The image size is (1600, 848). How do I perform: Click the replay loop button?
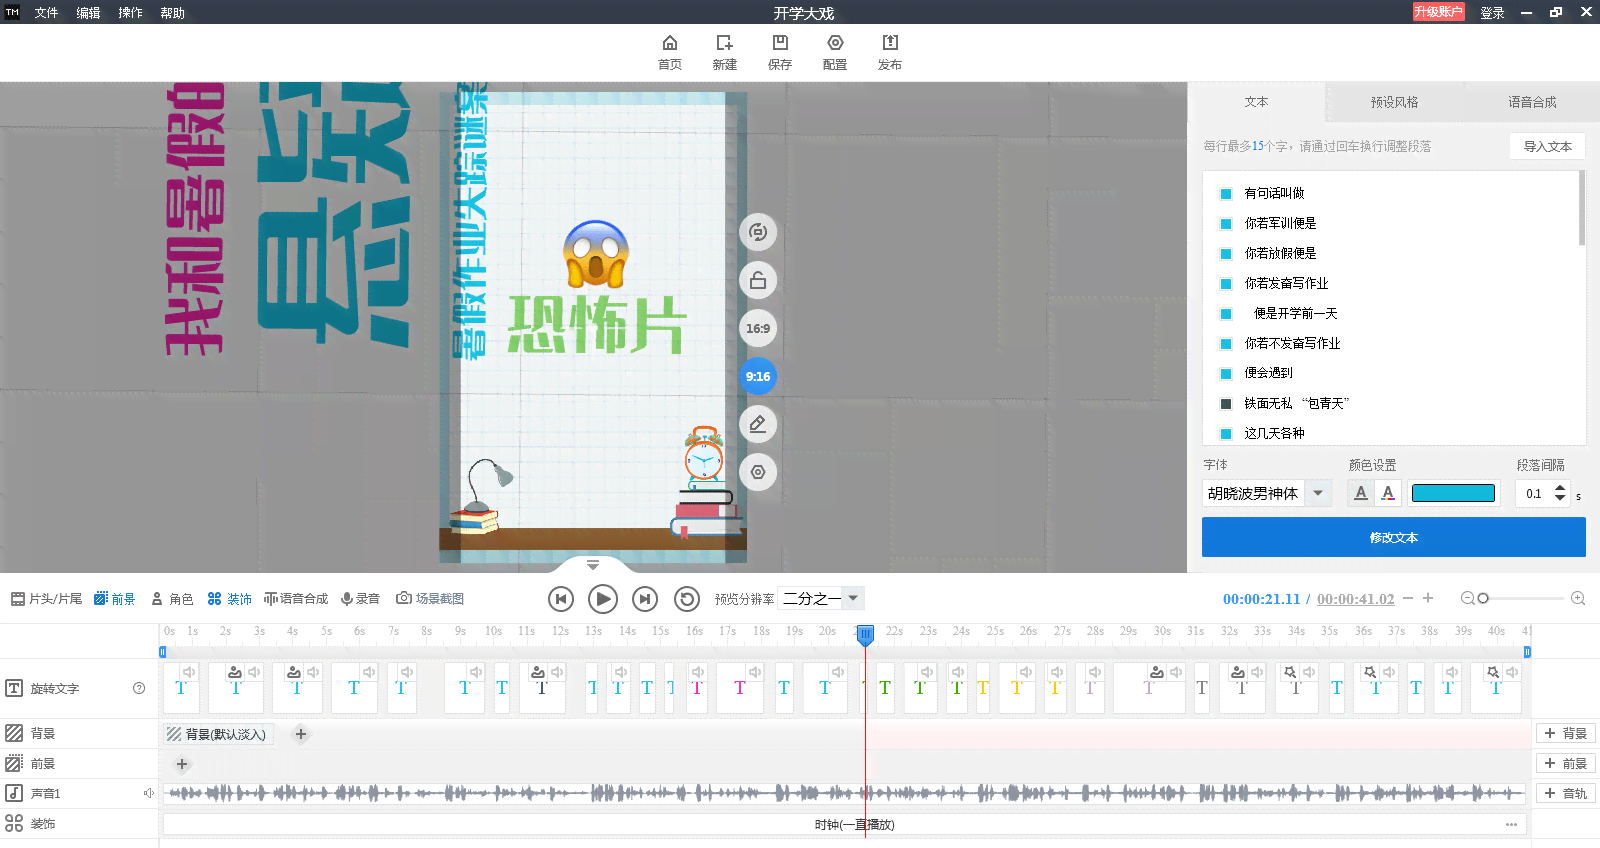(x=687, y=599)
